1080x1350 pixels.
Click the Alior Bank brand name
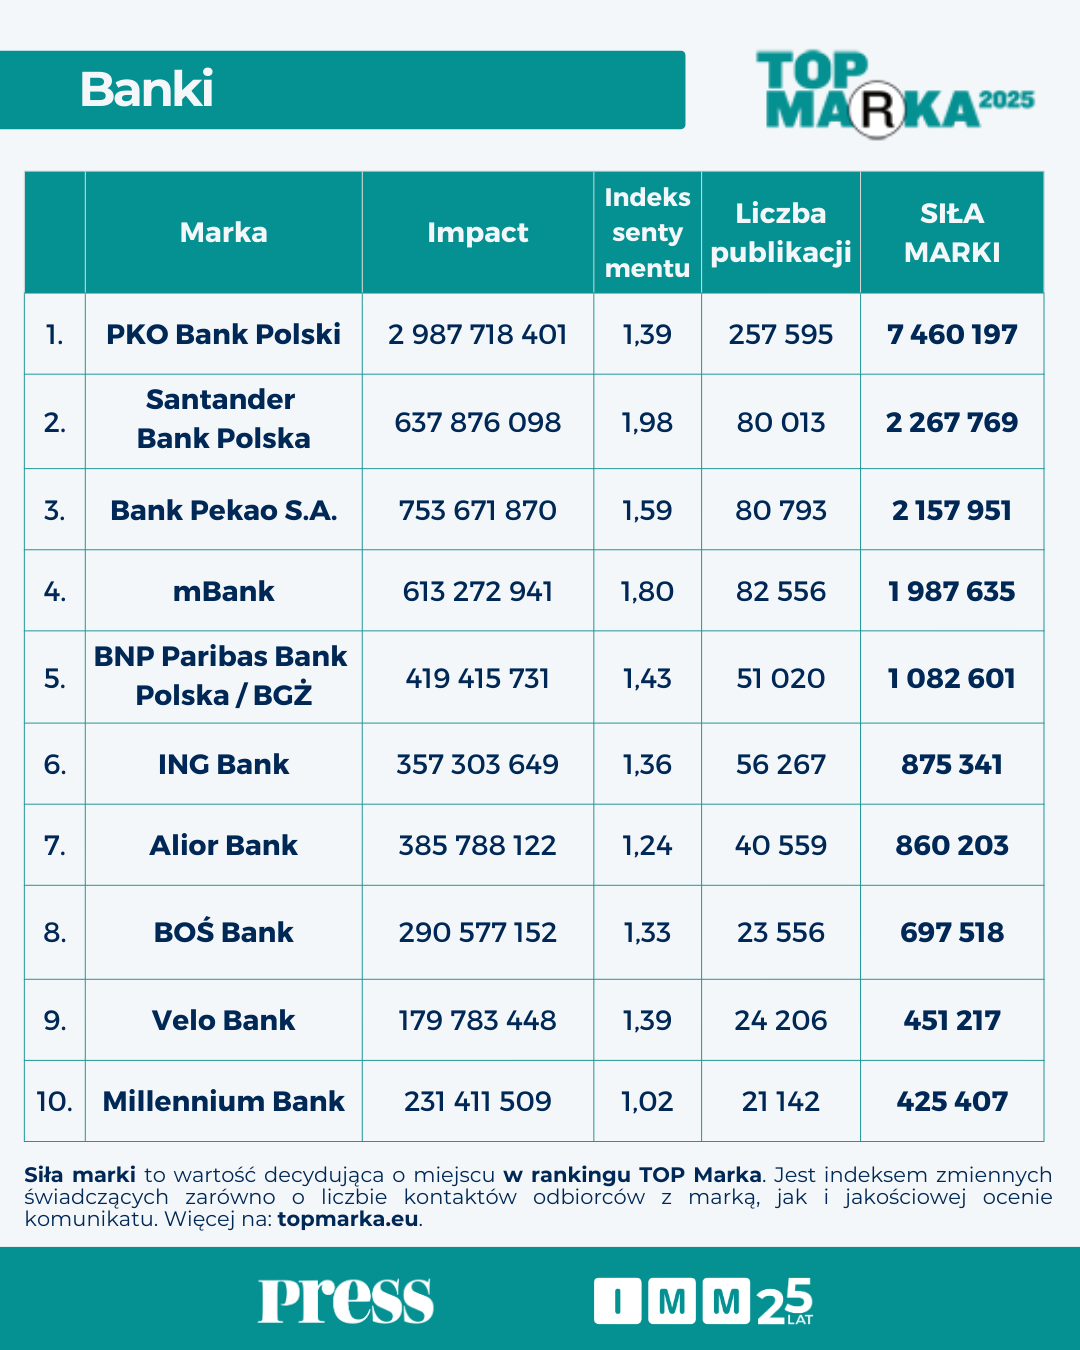pyautogui.click(x=224, y=845)
